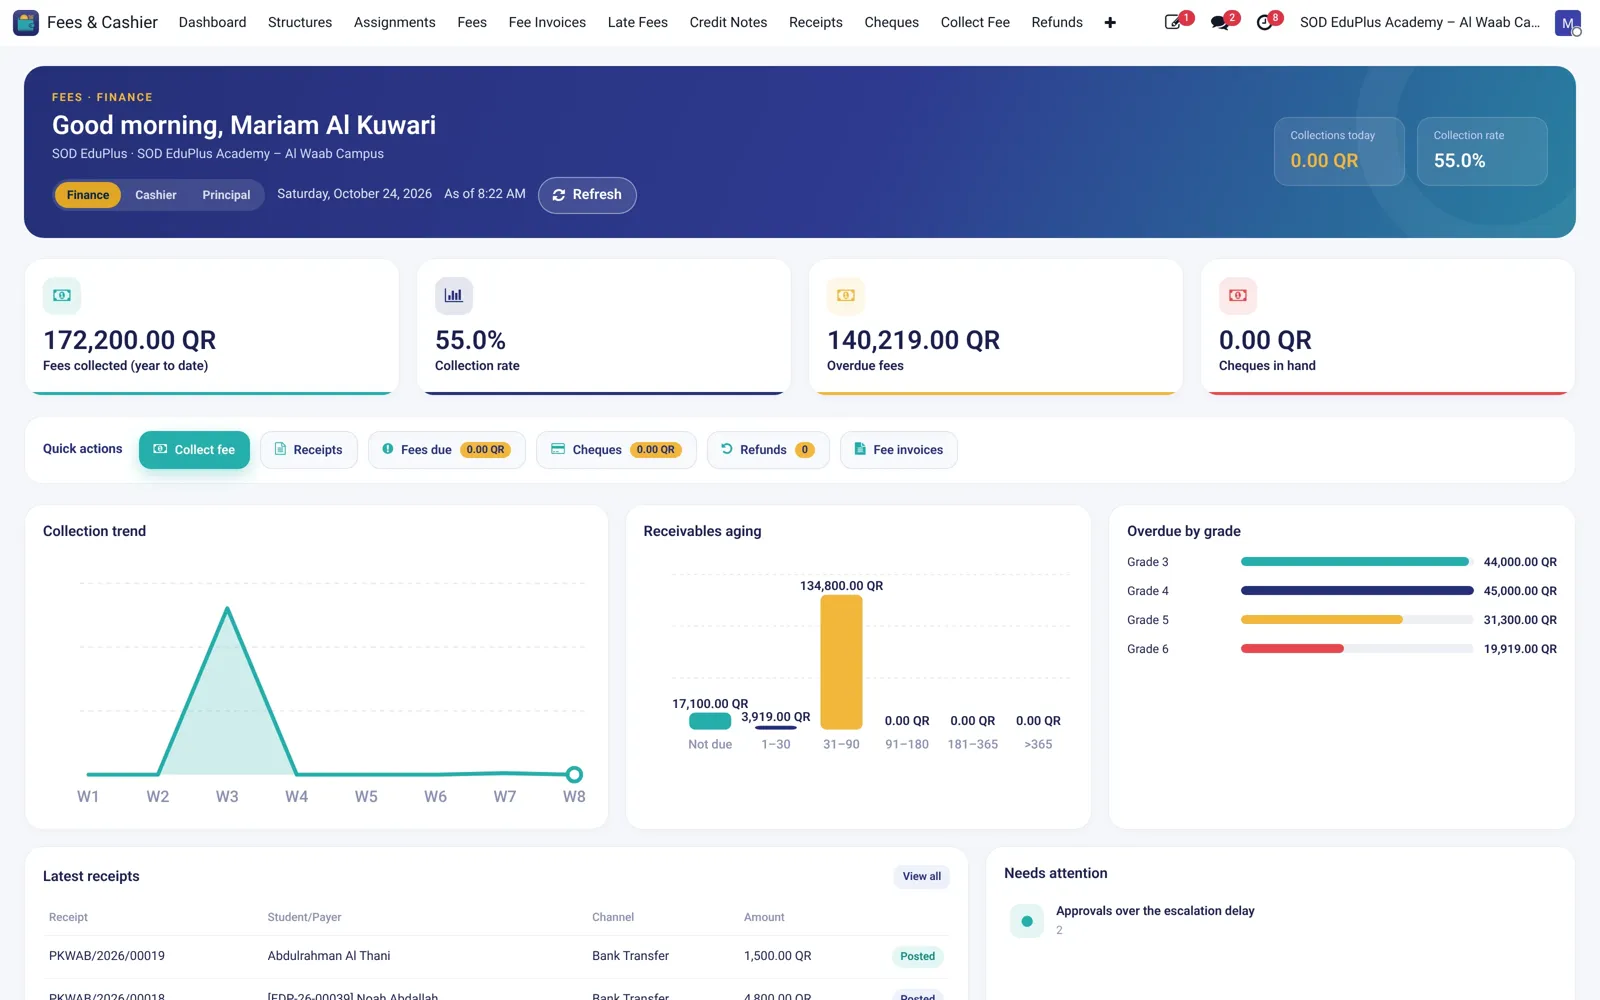The width and height of the screenshot is (1600, 1000).
Task: Click the plus icon in the navbar
Action: [x=1110, y=22]
